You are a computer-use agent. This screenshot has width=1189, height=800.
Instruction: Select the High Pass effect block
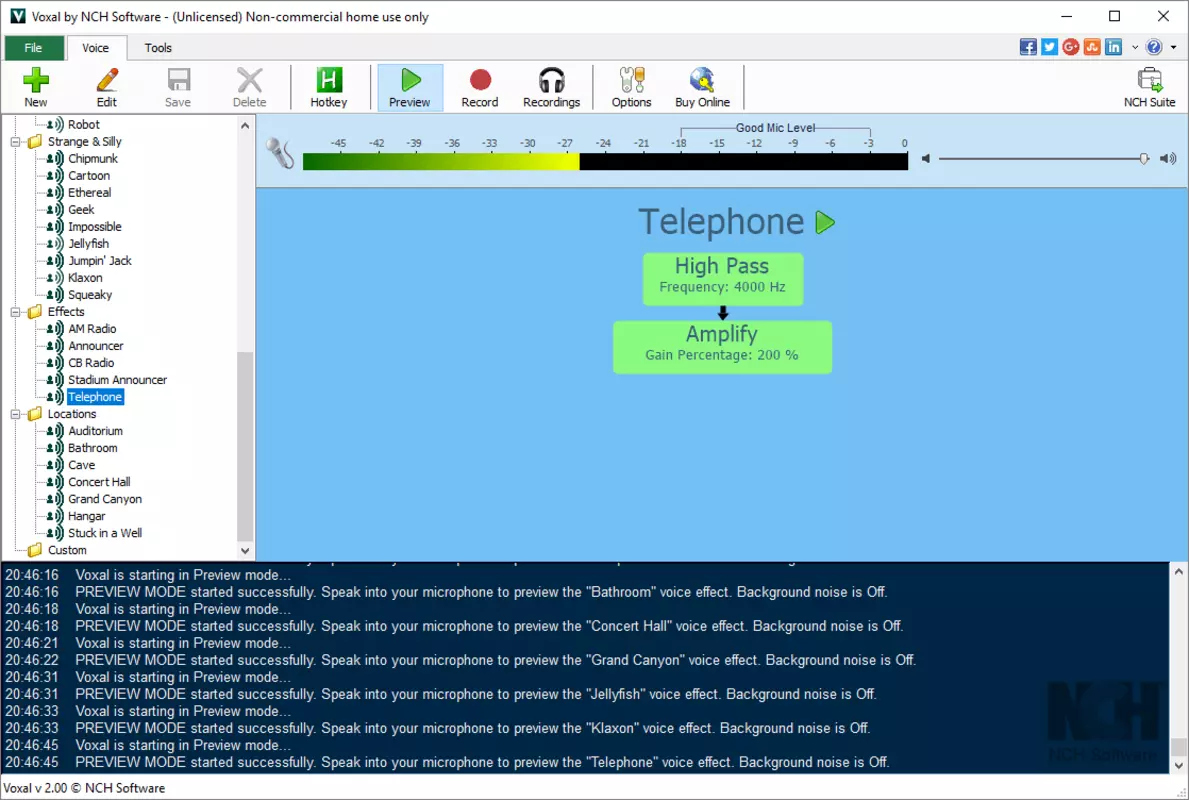coord(723,278)
